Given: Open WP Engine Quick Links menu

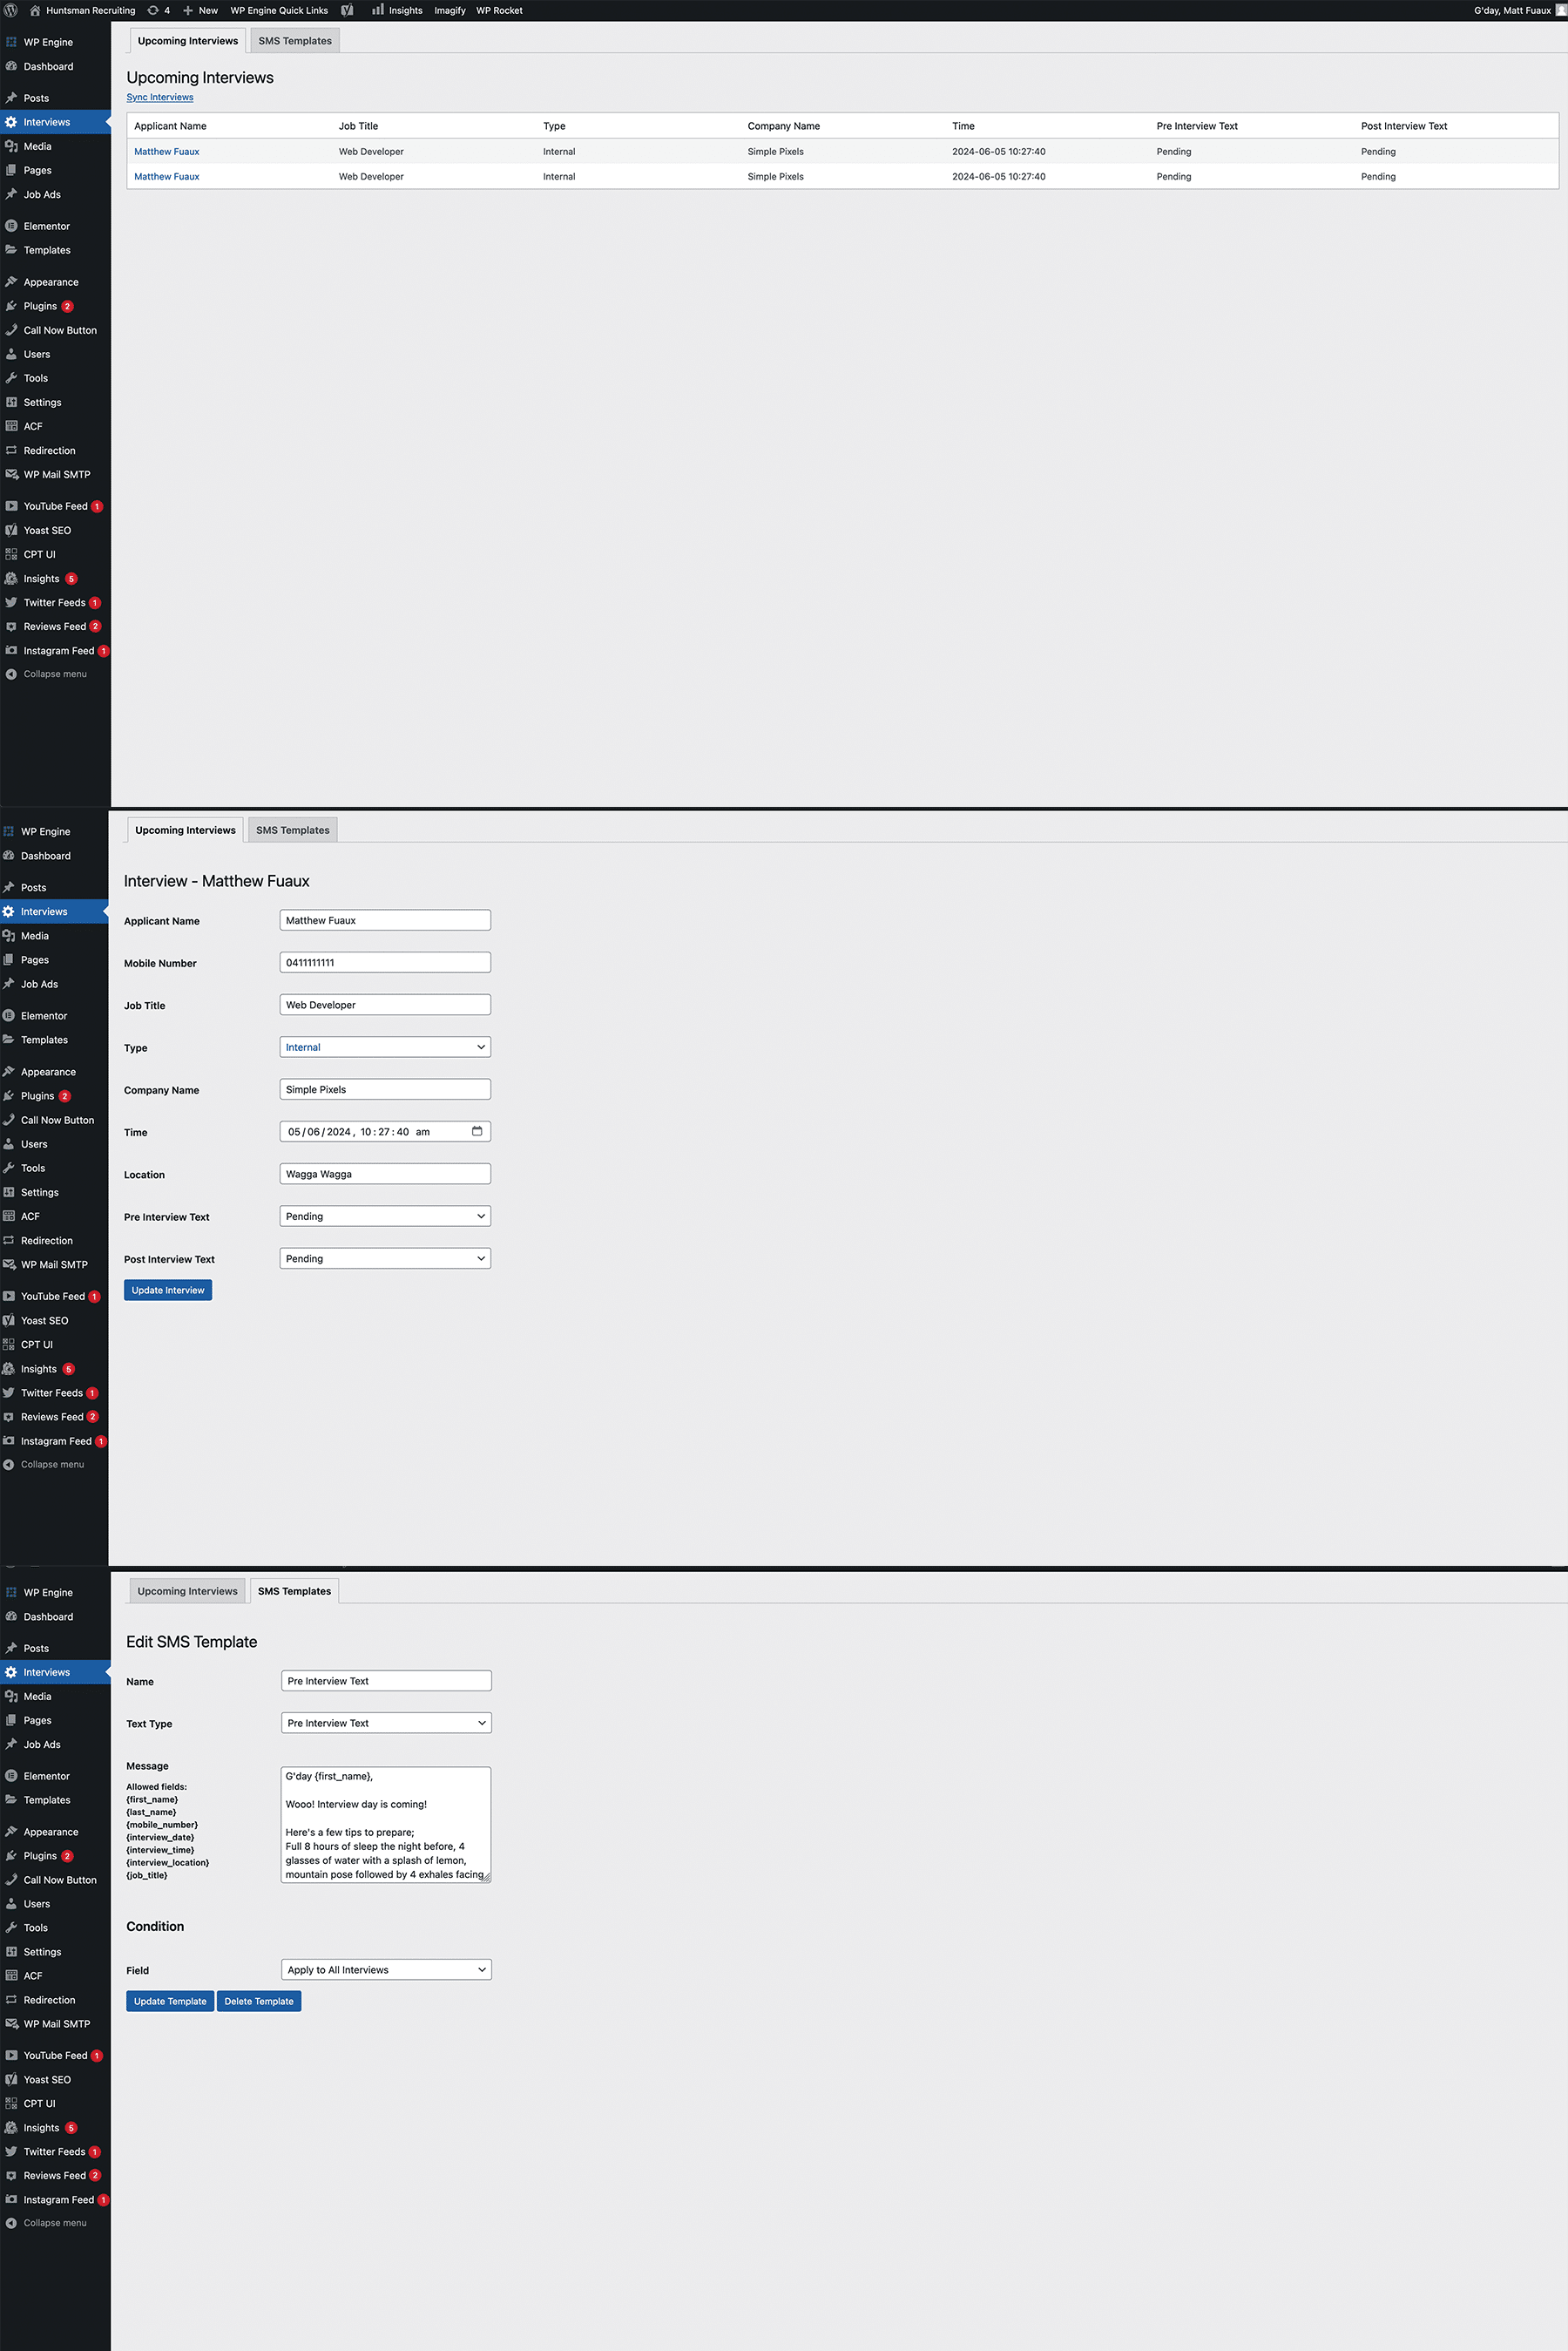Looking at the screenshot, I should click(279, 10).
